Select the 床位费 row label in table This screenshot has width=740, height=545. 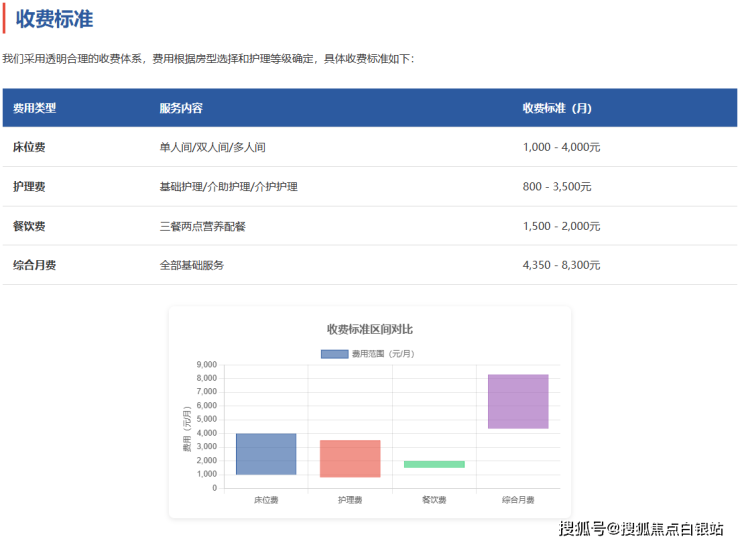pyautogui.click(x=29, y=147)
